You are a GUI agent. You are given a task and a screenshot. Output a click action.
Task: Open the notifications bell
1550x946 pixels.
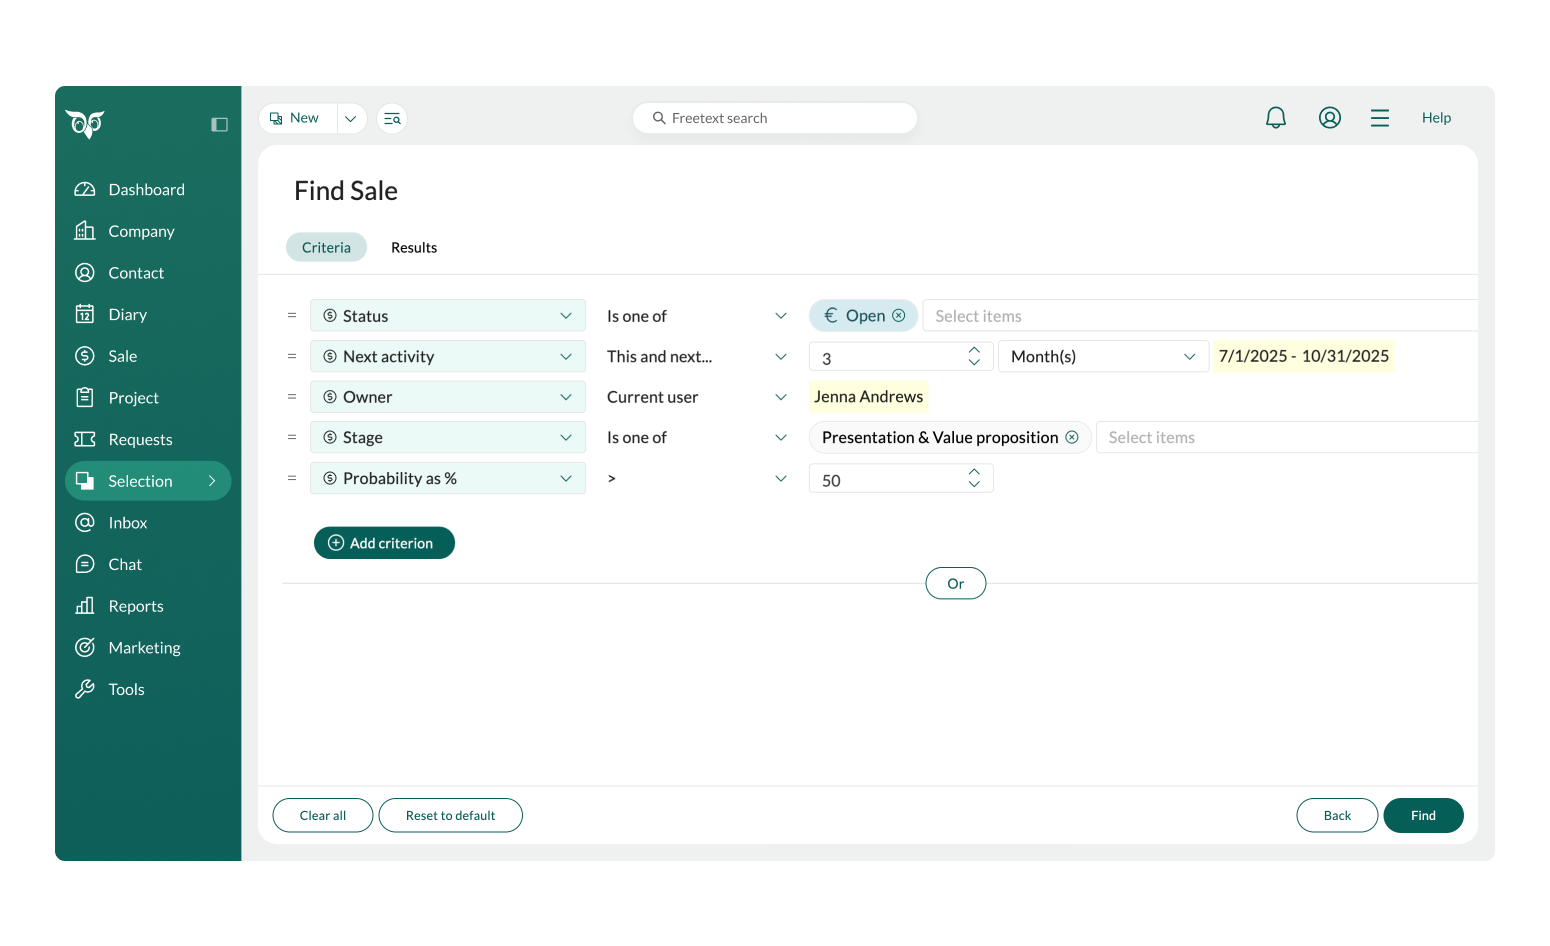point(1275,118)
